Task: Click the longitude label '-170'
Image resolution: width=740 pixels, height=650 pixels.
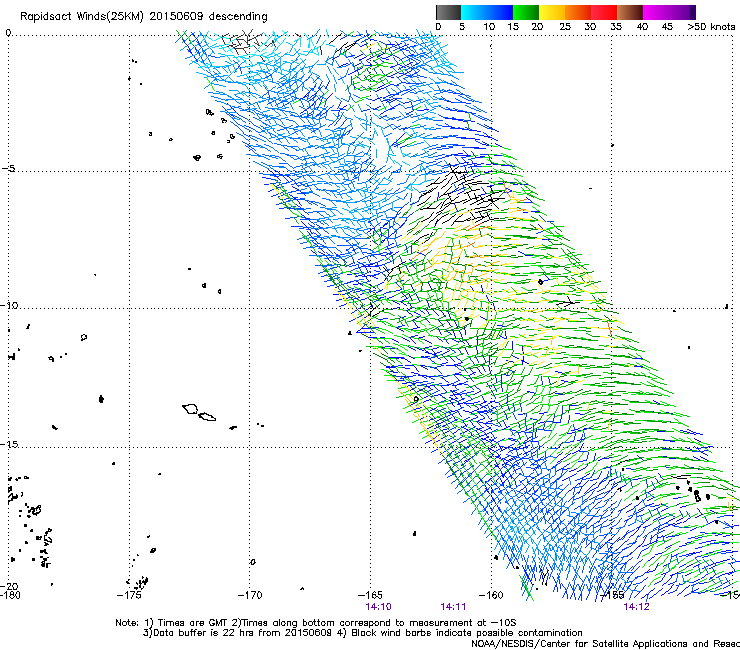Action: (250, 595)
